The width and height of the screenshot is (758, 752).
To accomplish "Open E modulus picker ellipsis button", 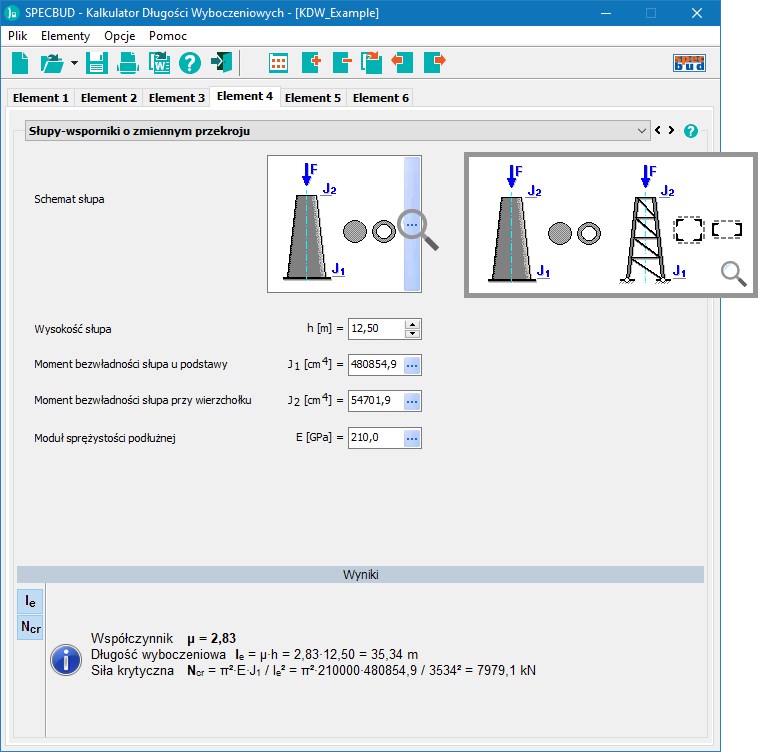I will pyautogui.click(x=411, y=437).
